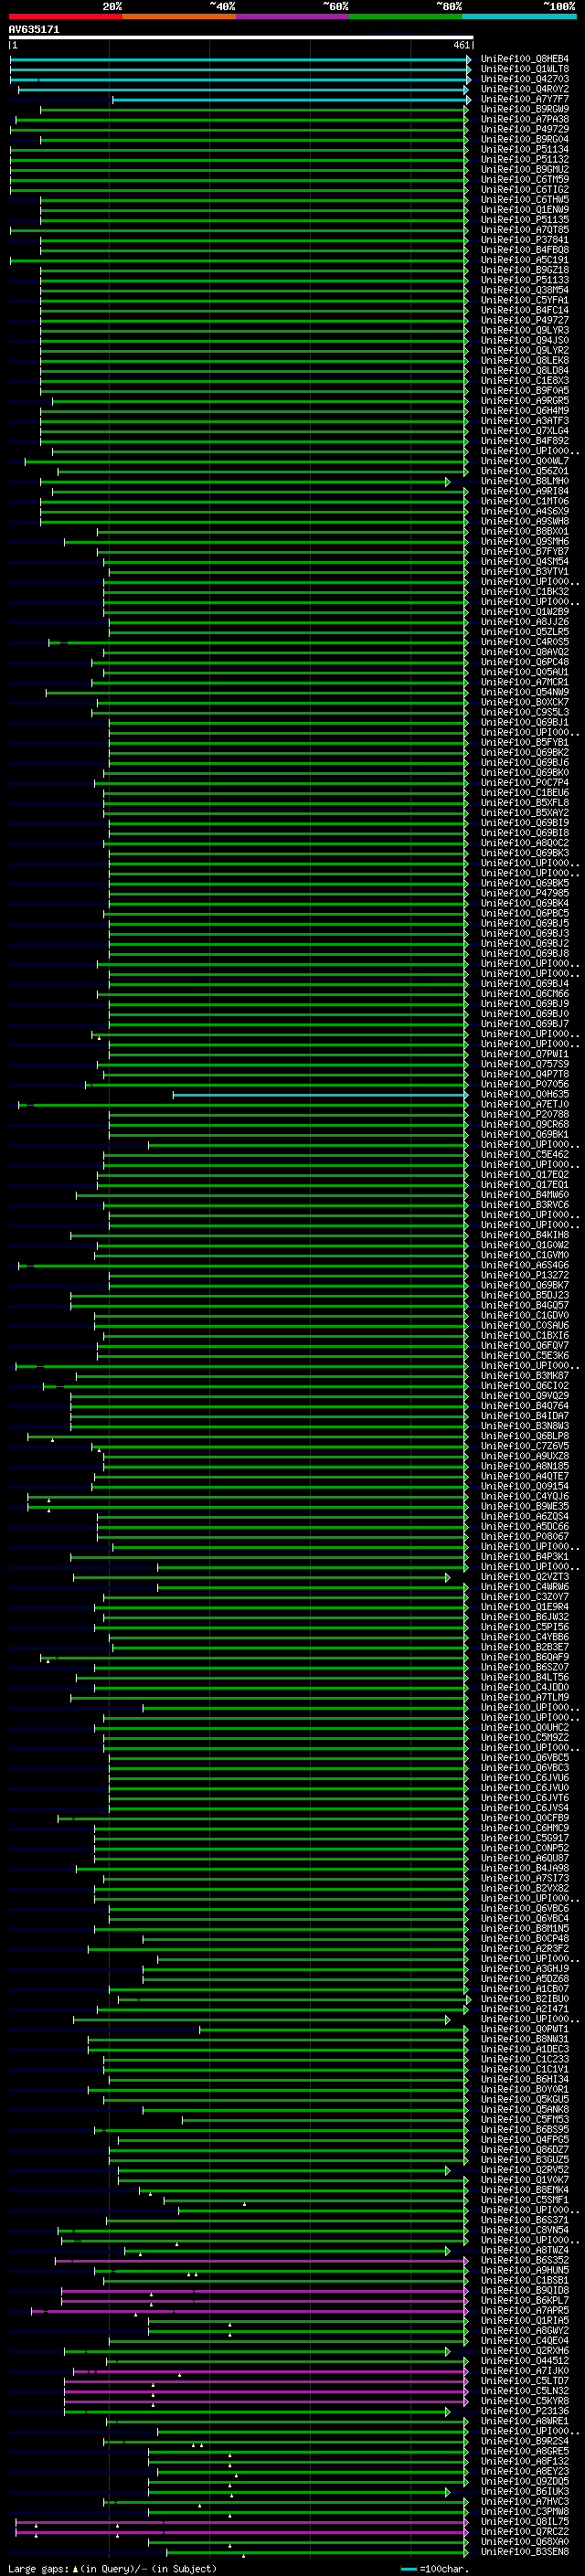Click the purple alignment bar of UniRef100_A7APR5
This screenshot has width=585, height=2576.
pos(250,2312)
